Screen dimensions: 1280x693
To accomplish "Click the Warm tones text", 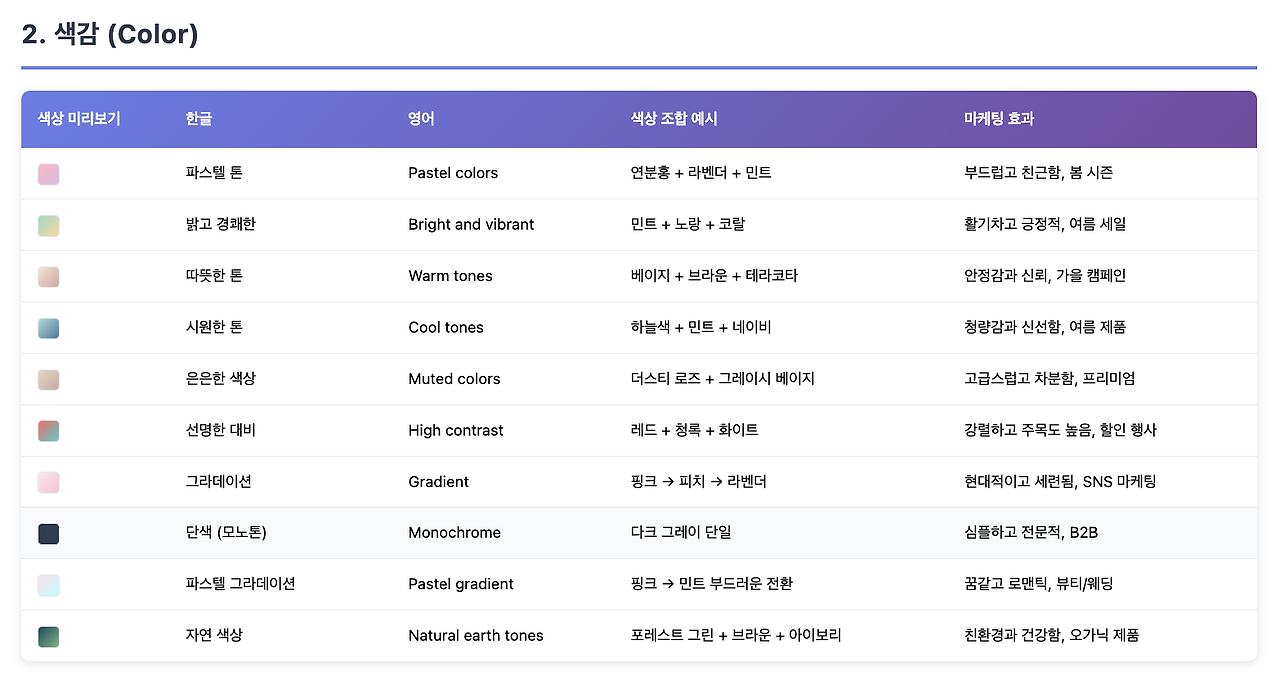I will [450, 276].
